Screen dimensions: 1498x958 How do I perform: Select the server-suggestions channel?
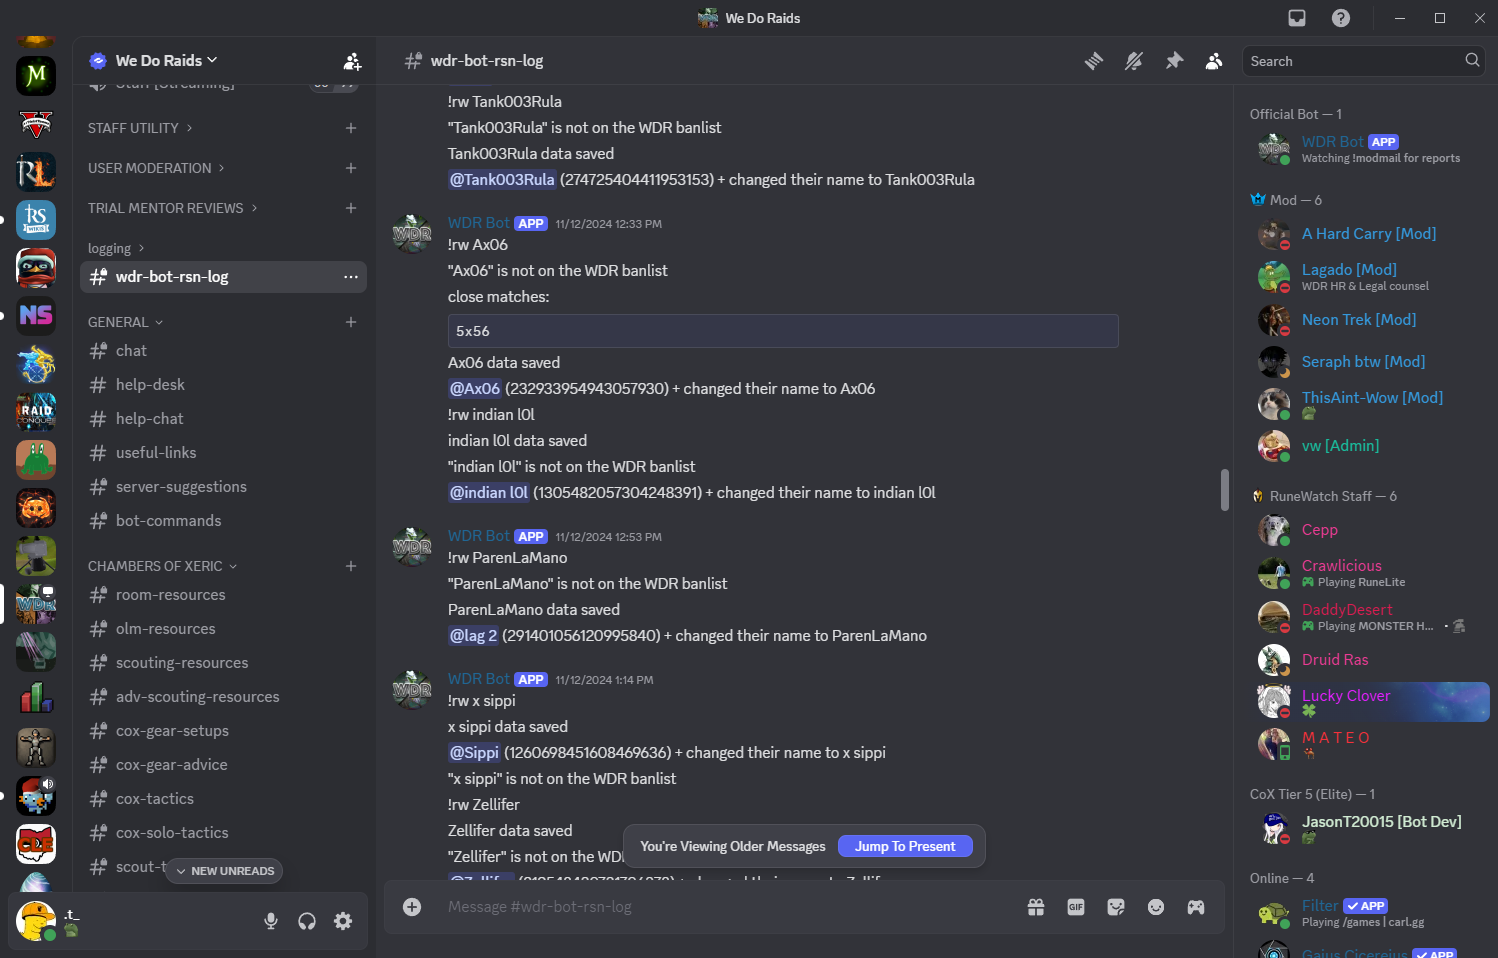tap(223, 487)
